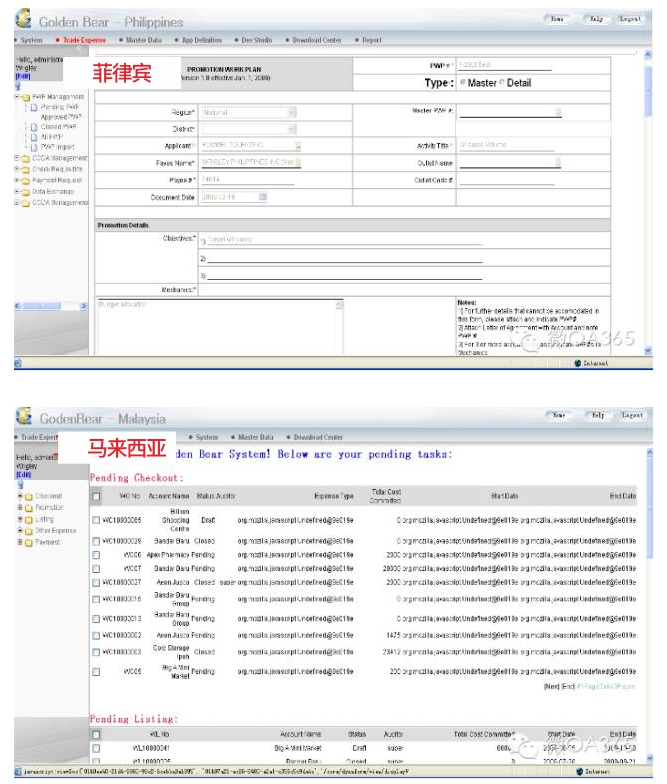Expand the Check Requisition tree node
667x784 pixels.
click(17, 169)
